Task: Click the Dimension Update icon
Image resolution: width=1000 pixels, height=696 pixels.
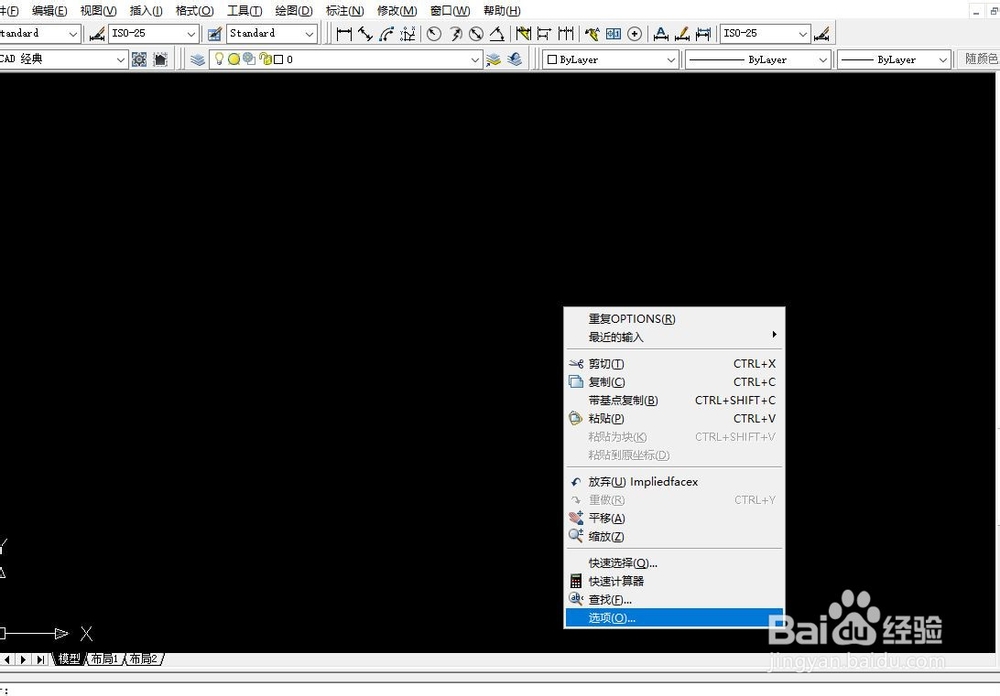Action: [703, 33]
